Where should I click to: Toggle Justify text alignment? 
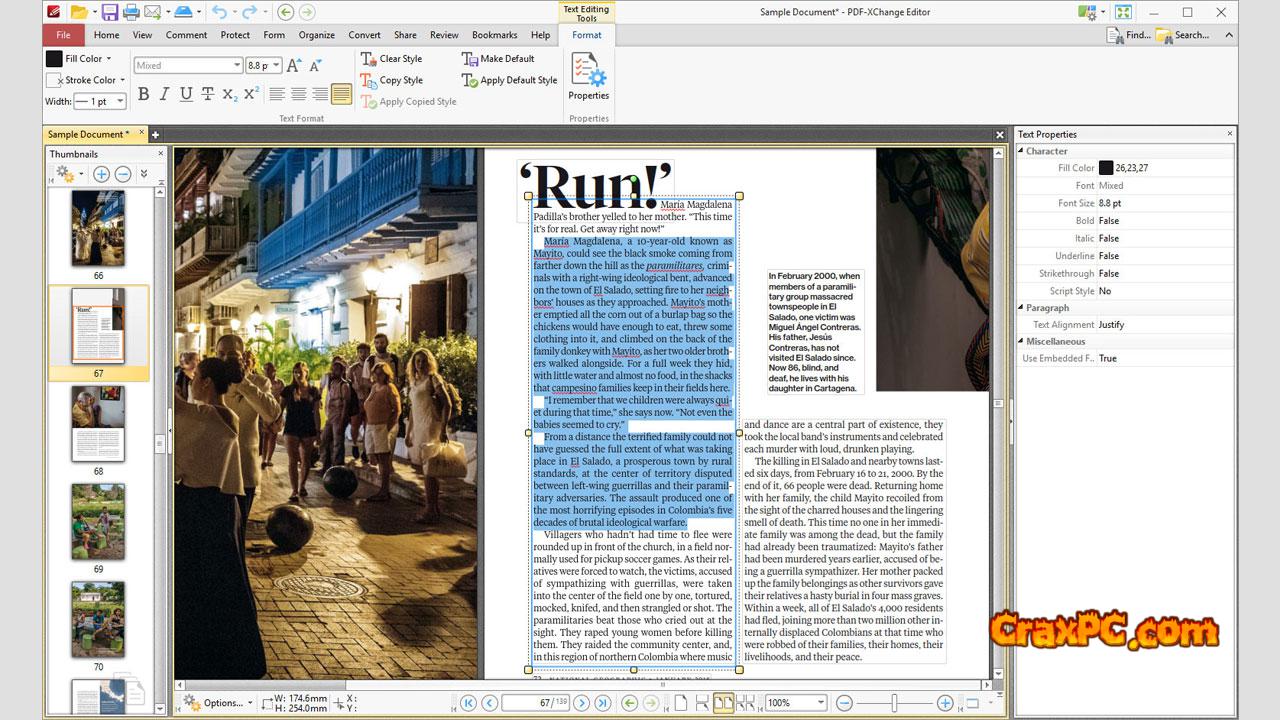point(341,94)
